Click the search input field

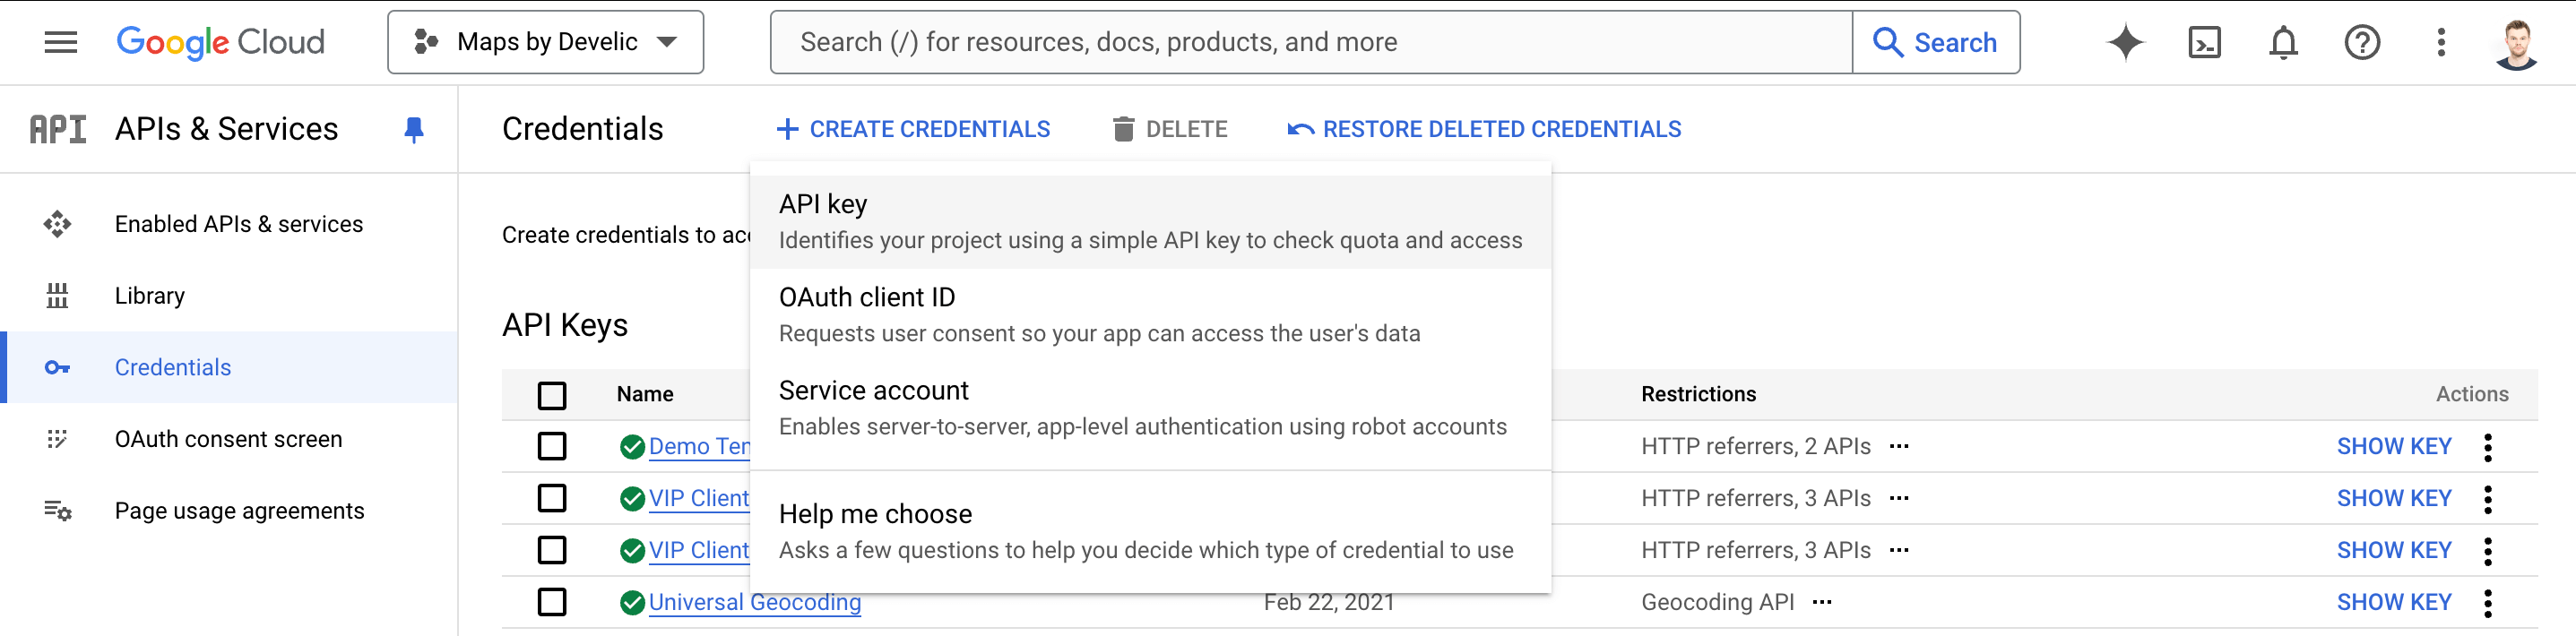point(1311,42)
